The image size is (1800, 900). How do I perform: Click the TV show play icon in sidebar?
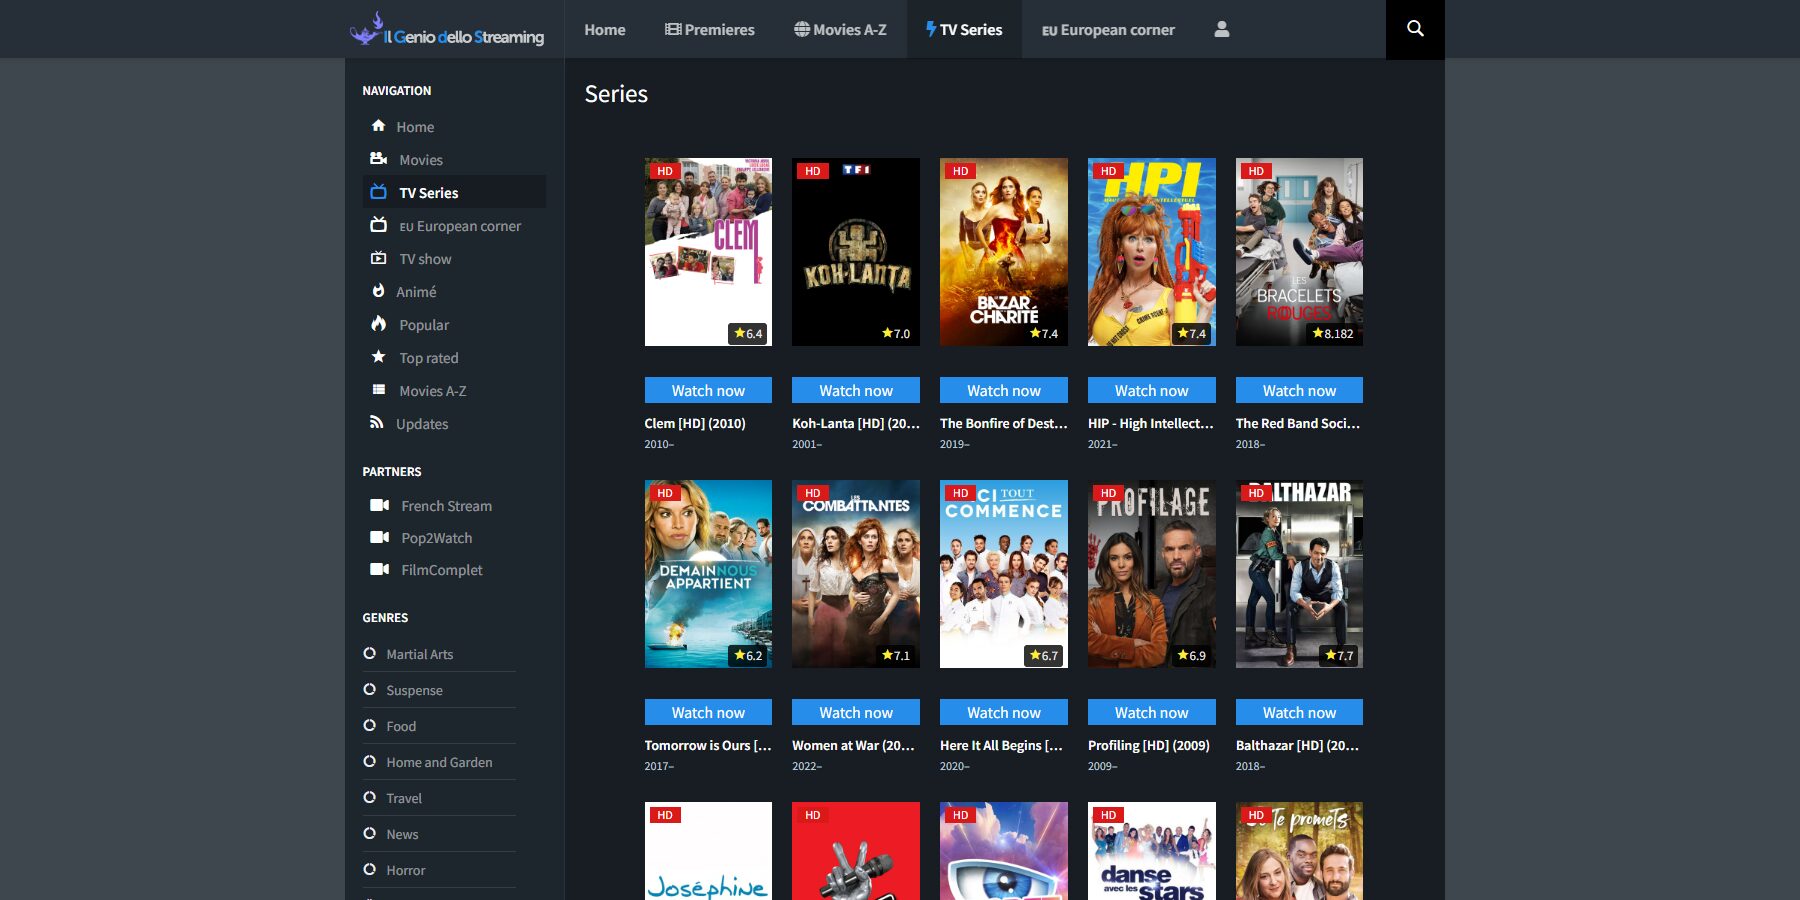(379, 258)
